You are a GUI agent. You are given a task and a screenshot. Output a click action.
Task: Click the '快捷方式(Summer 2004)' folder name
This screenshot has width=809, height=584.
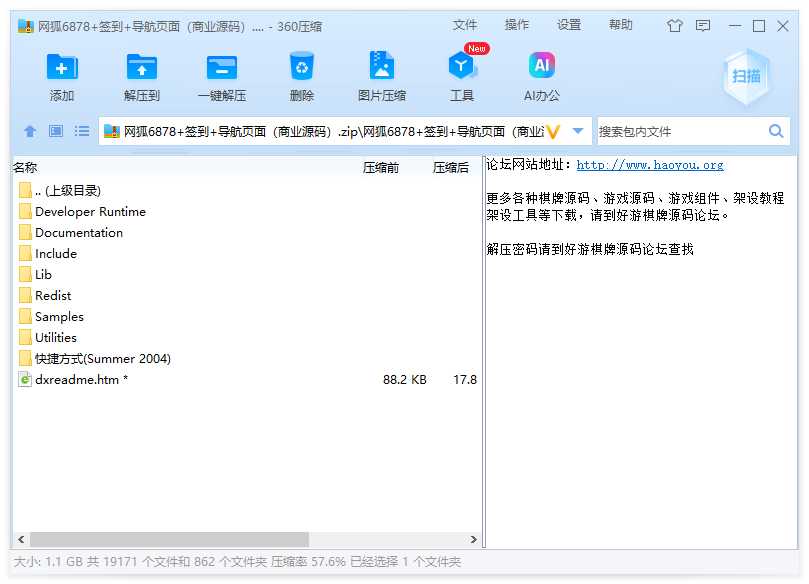click(103, 359)
